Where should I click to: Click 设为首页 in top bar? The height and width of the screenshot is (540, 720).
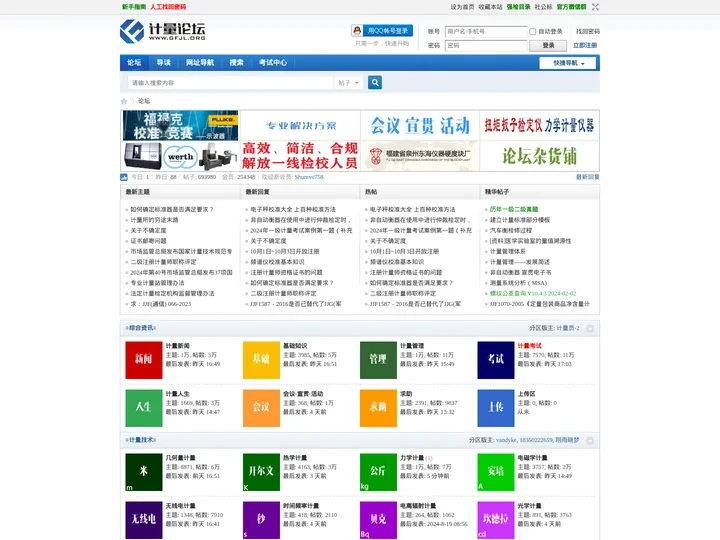click(x=462, y=7)
